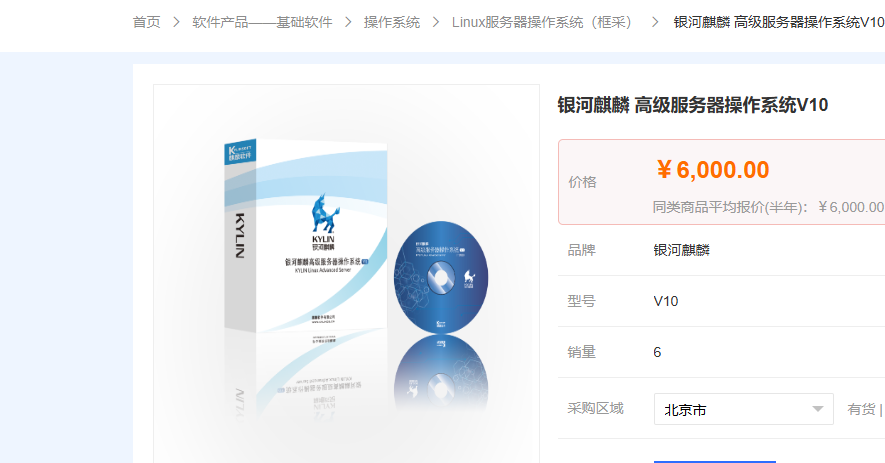The width and height of the screenshot is (885, 463).
Task: Click the 型号 label
Action: (581, 301)
